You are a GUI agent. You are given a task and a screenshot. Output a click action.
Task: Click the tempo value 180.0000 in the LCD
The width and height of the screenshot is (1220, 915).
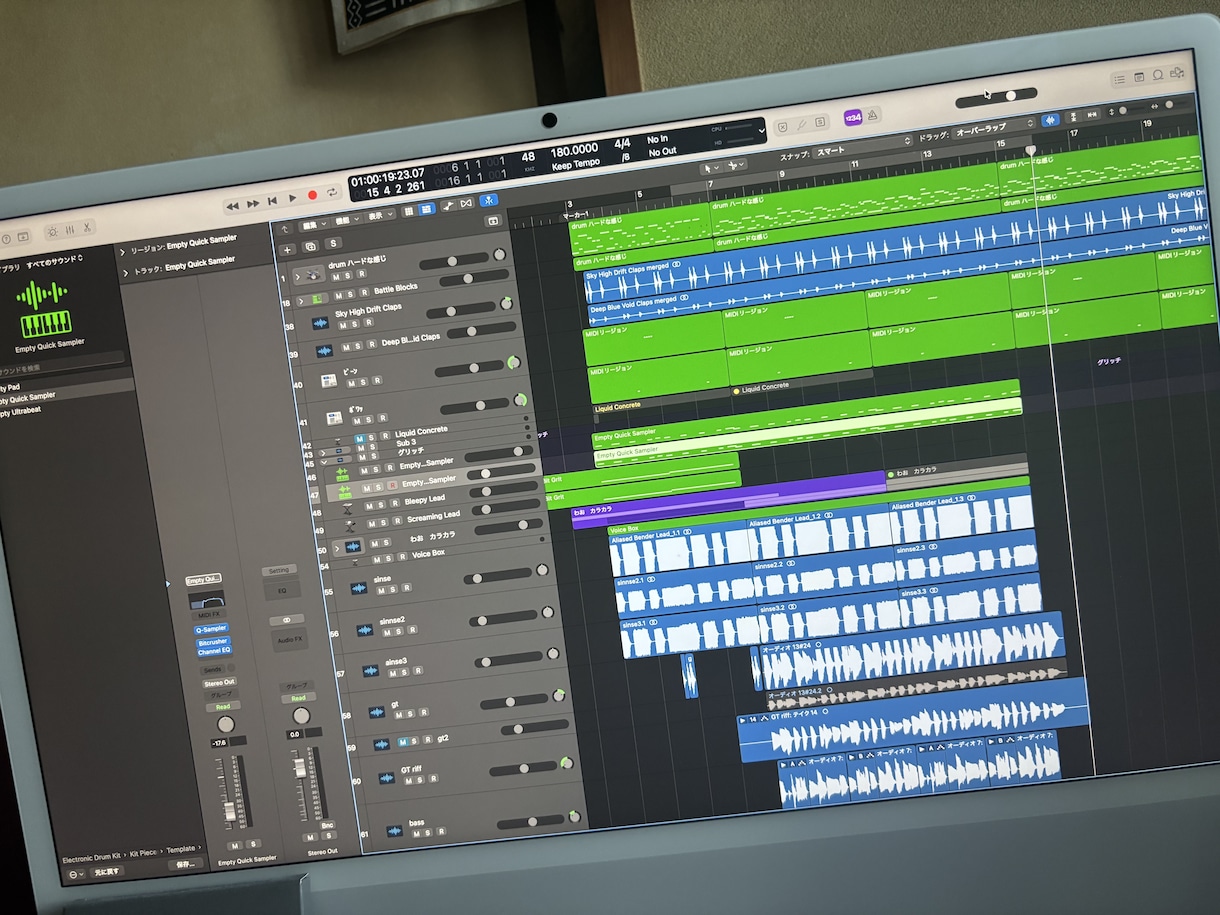tap(575, 151)
